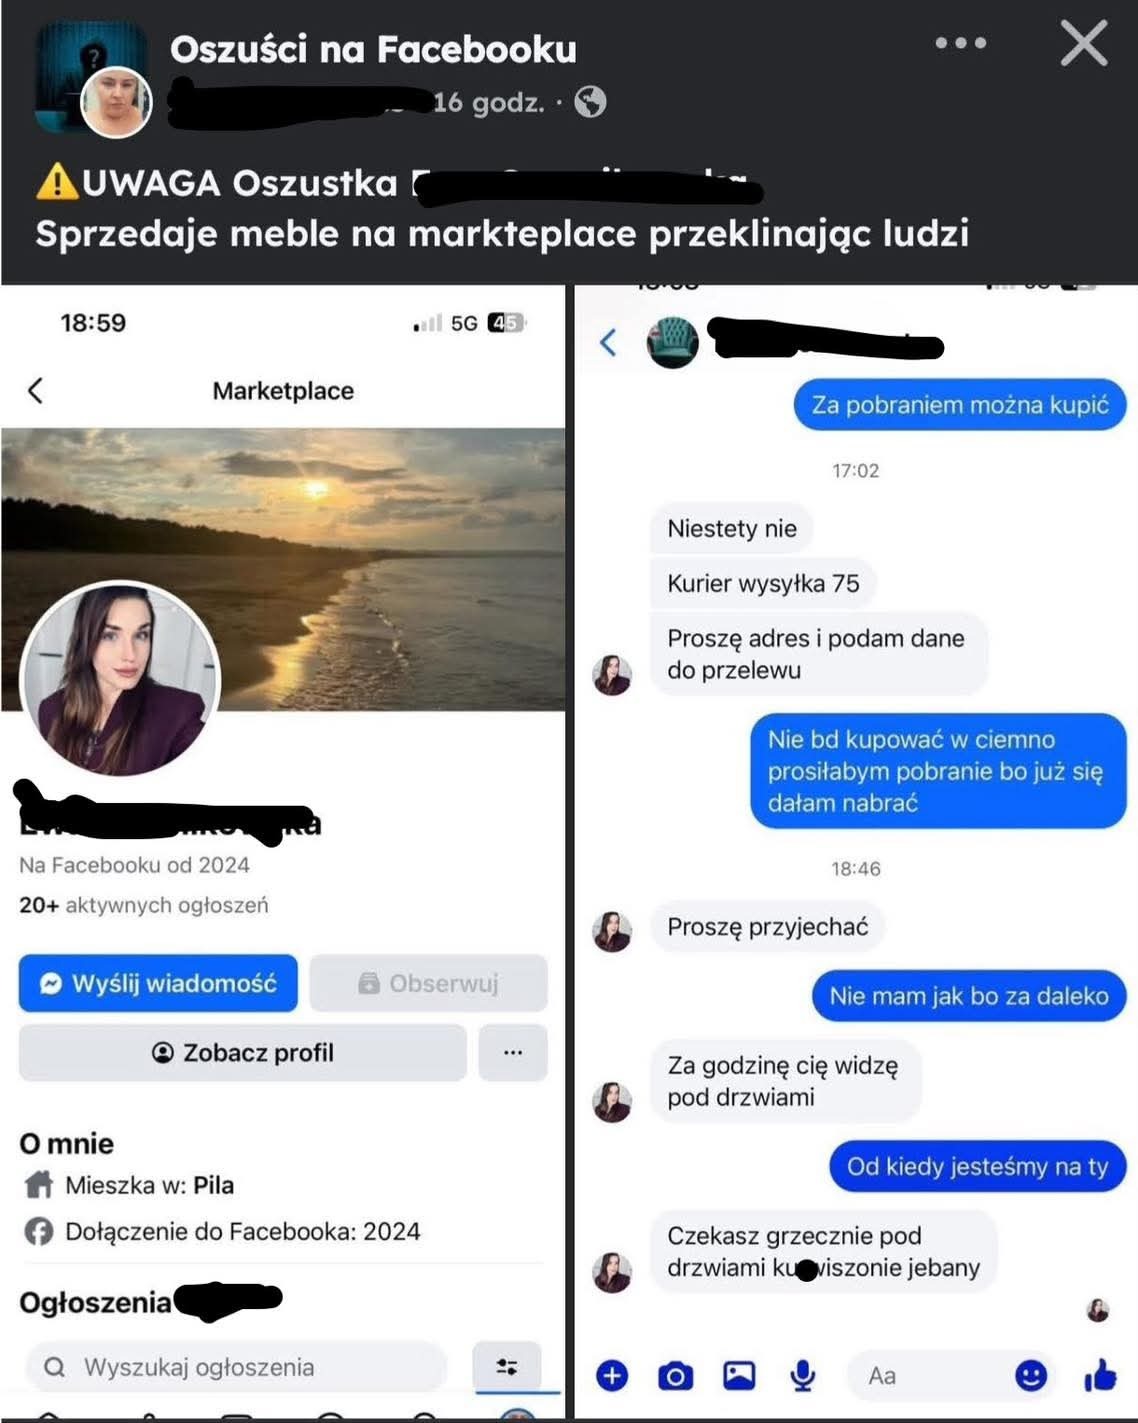Select the photo gallery icon
Viewport: 1138px width, 1423px height.
pos(739,1376)
